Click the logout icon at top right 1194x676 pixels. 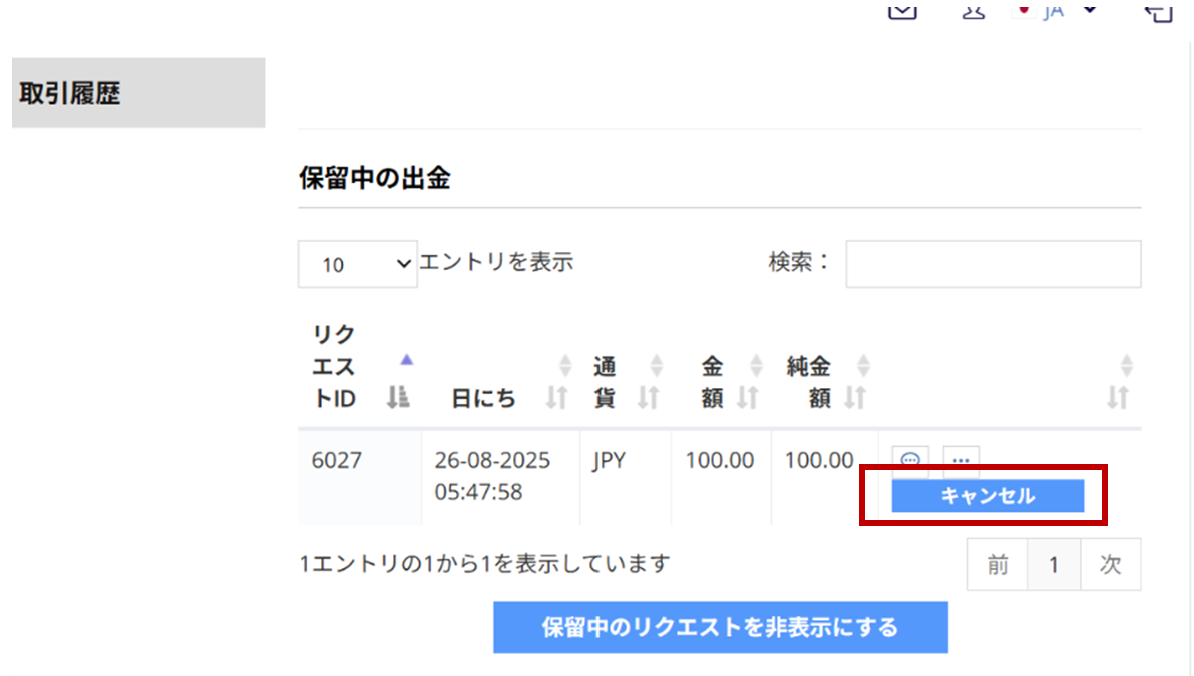click(1158, 10)
